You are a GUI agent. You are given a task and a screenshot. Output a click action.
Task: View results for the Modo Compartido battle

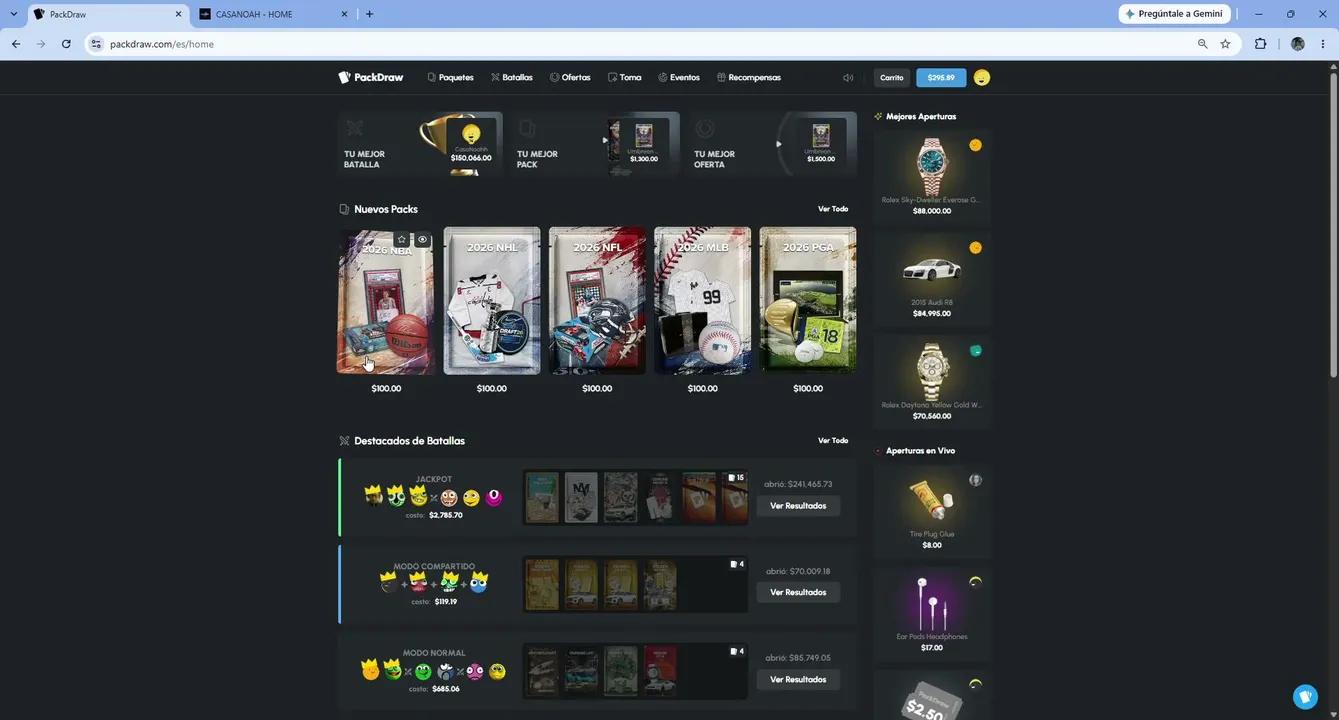tap(798, 592)
